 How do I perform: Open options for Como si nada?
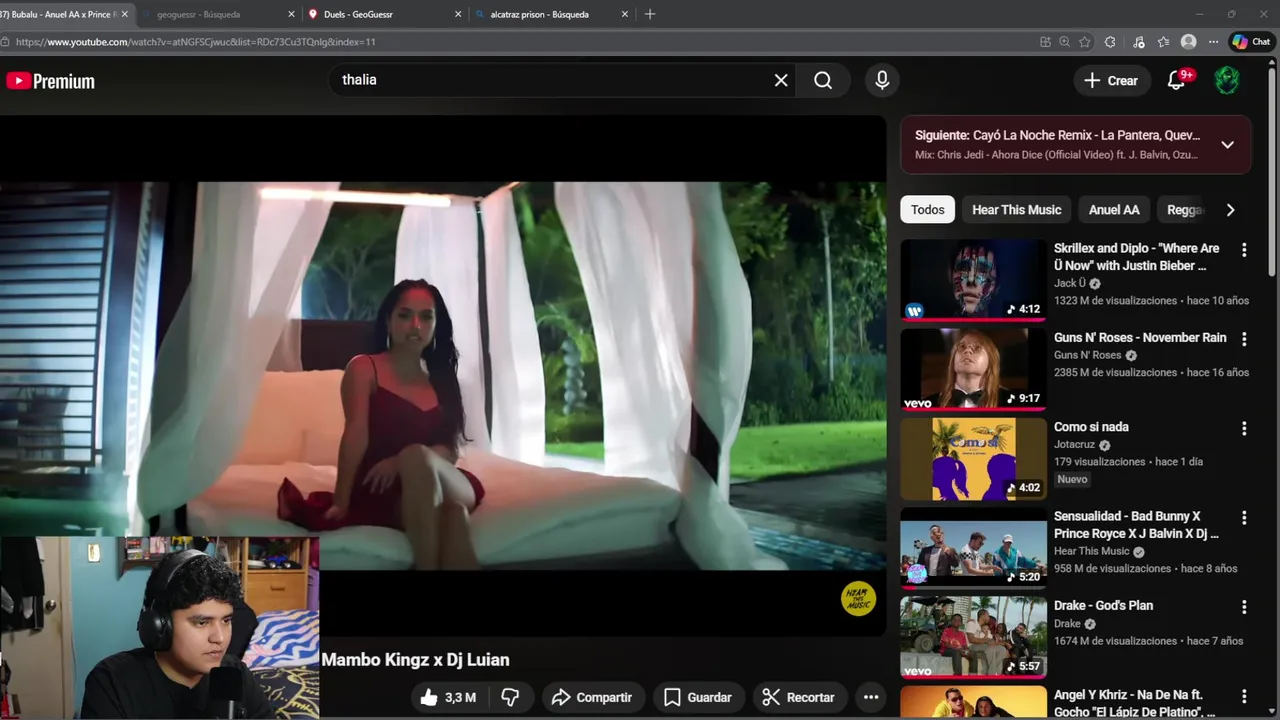pos(1244,428)
